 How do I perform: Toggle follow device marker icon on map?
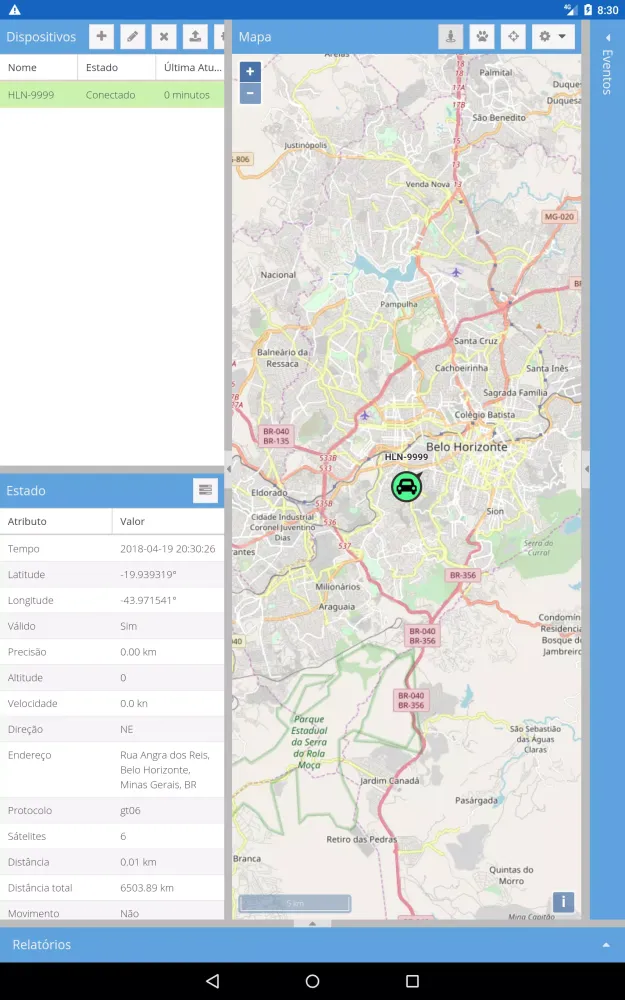point(450,37)
